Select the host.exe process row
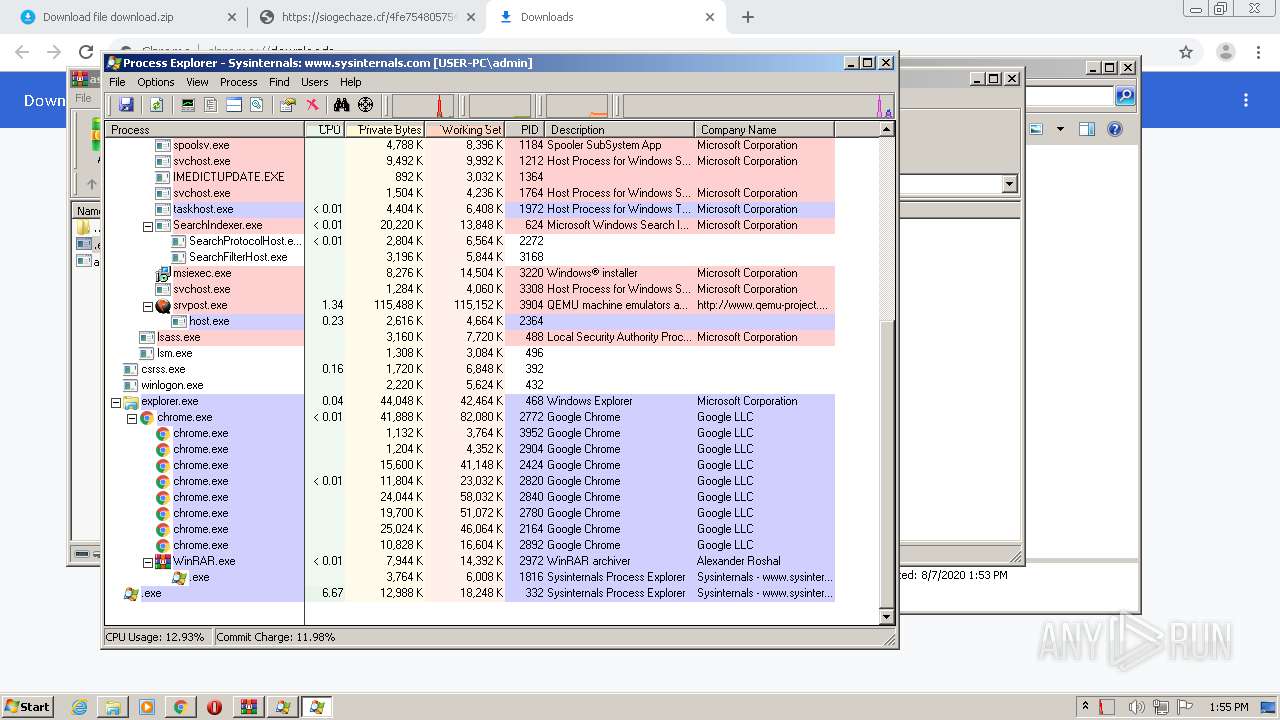 point(470,321)
